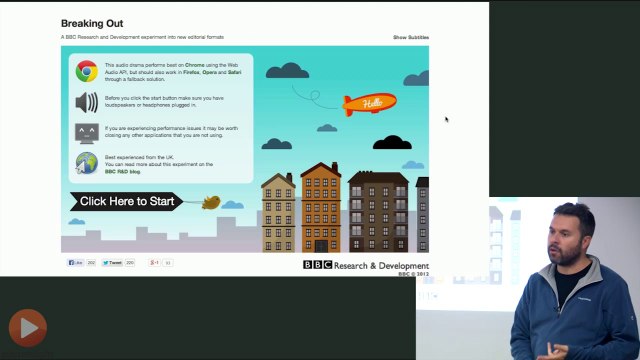
Task: Open the BBC R&D blog link
Action: (x=122, y=172)
